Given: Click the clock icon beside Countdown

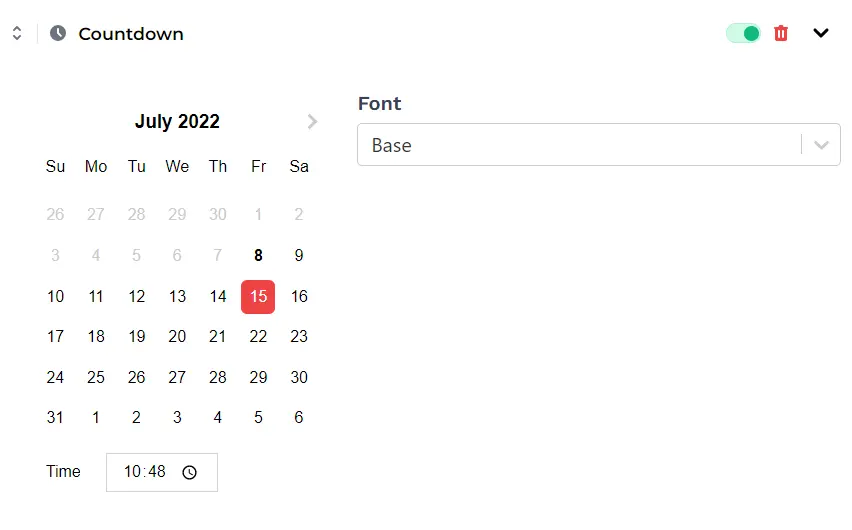Looking at the screenshot, I should point(58,33).
